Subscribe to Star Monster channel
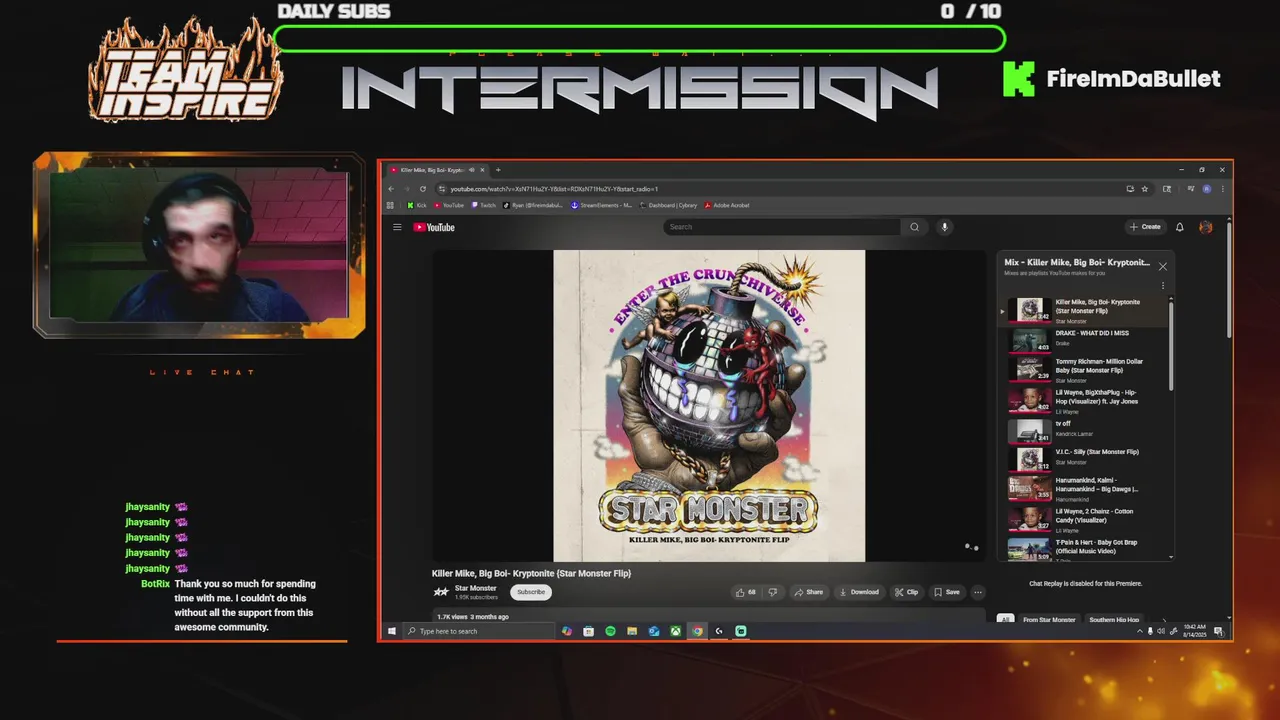Viewport: 1280px width, 720px height. (531, 592)
